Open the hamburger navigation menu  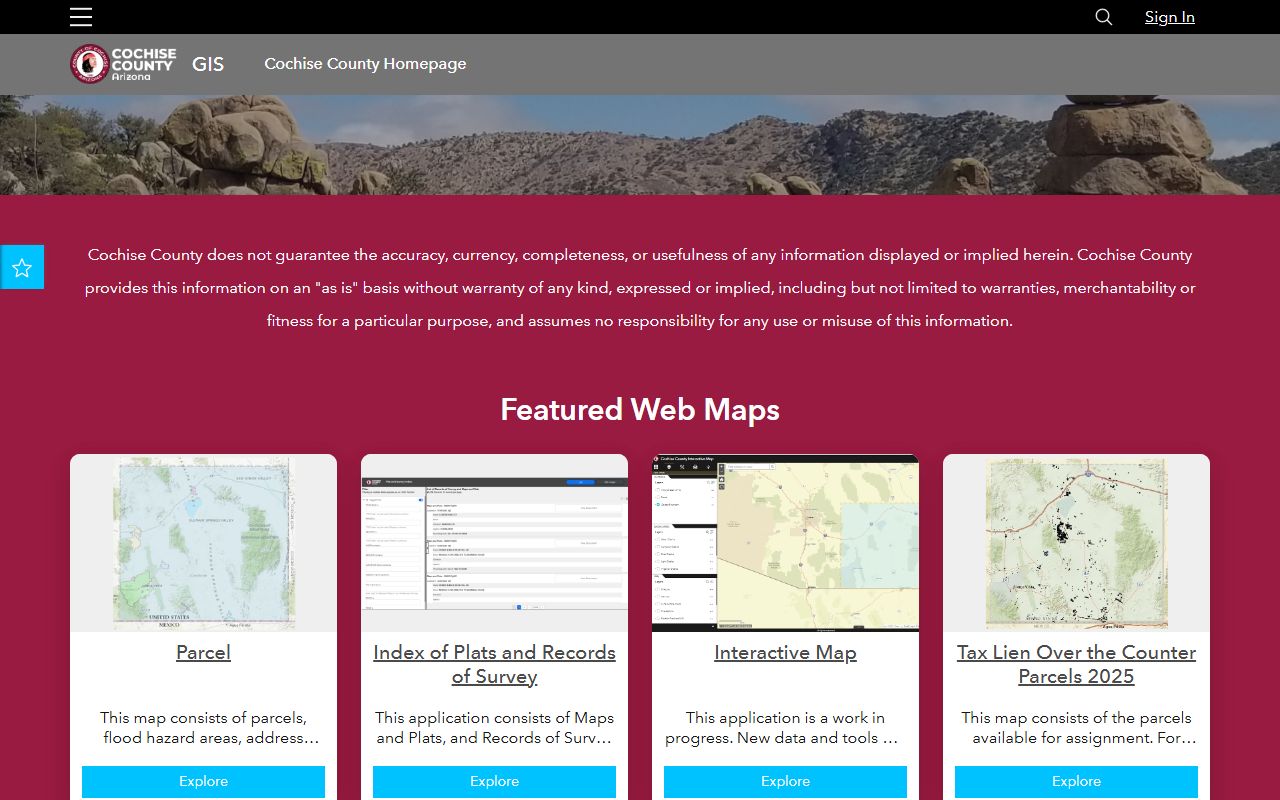coord(81,17)
